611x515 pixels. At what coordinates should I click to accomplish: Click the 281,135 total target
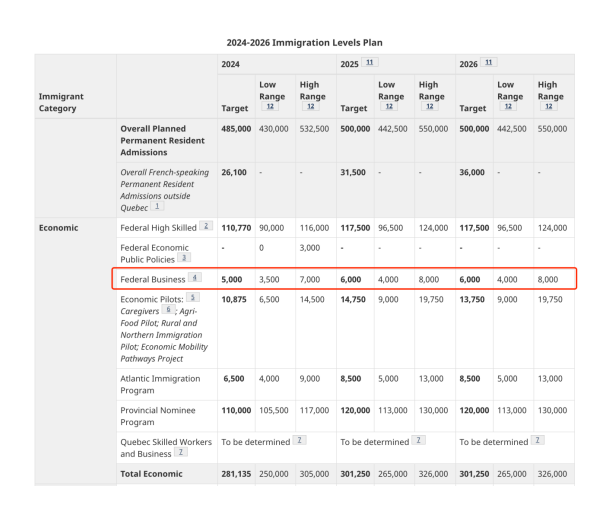pyautogui.click(x=236, y=474)
